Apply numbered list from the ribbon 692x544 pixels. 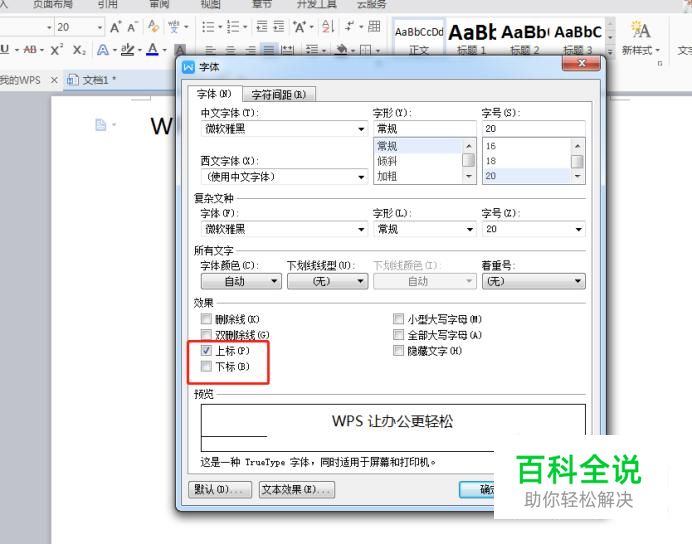[x=233, y=27]
